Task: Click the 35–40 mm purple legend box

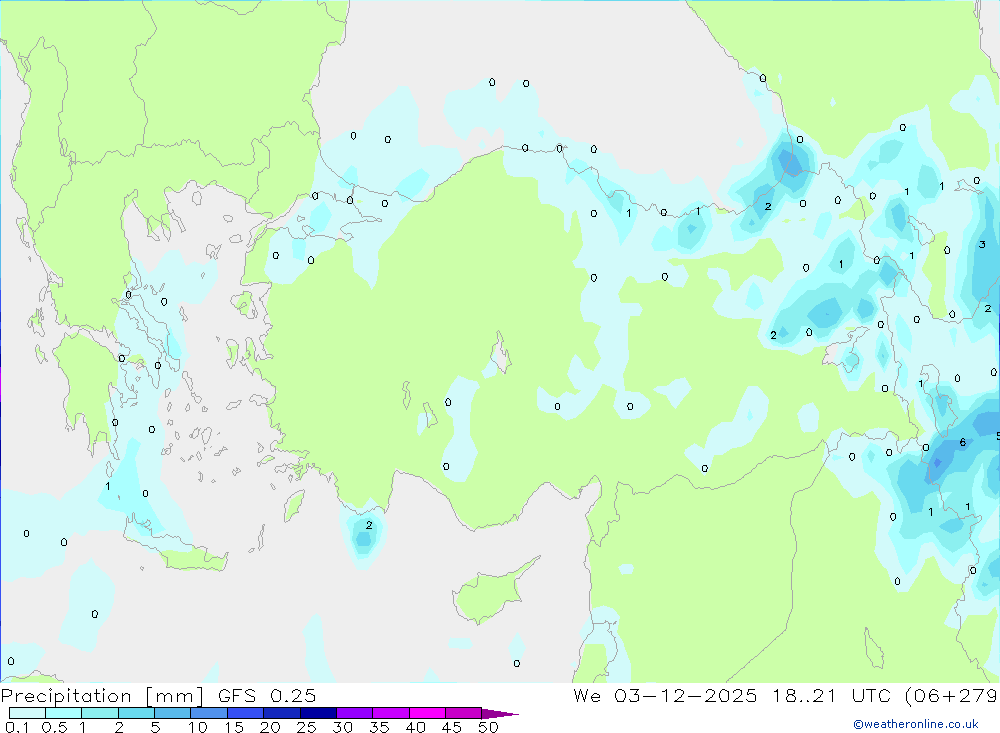Action: pyautogui.click(x=391, y=713)
